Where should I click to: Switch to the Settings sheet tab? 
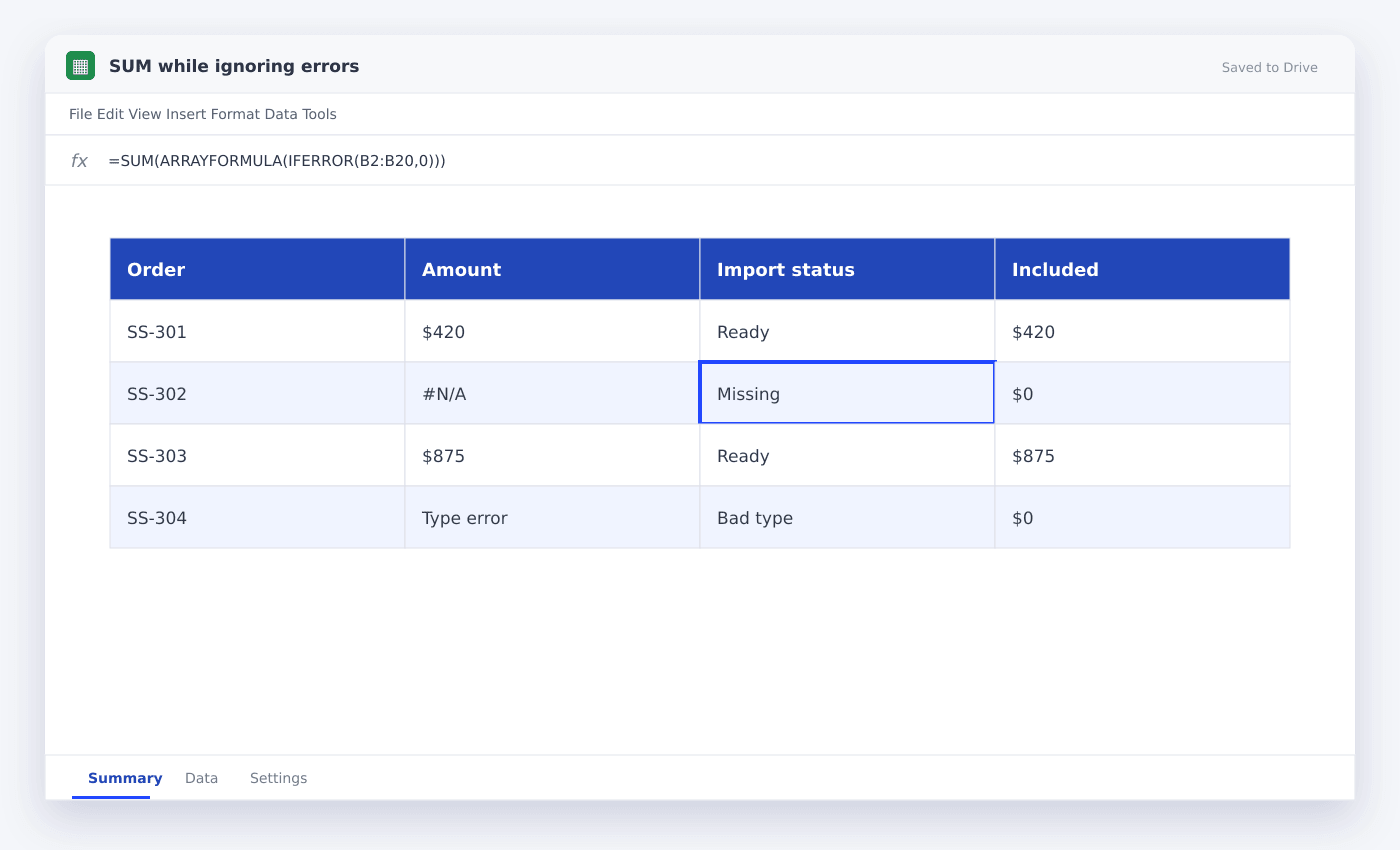click(278, 778)
